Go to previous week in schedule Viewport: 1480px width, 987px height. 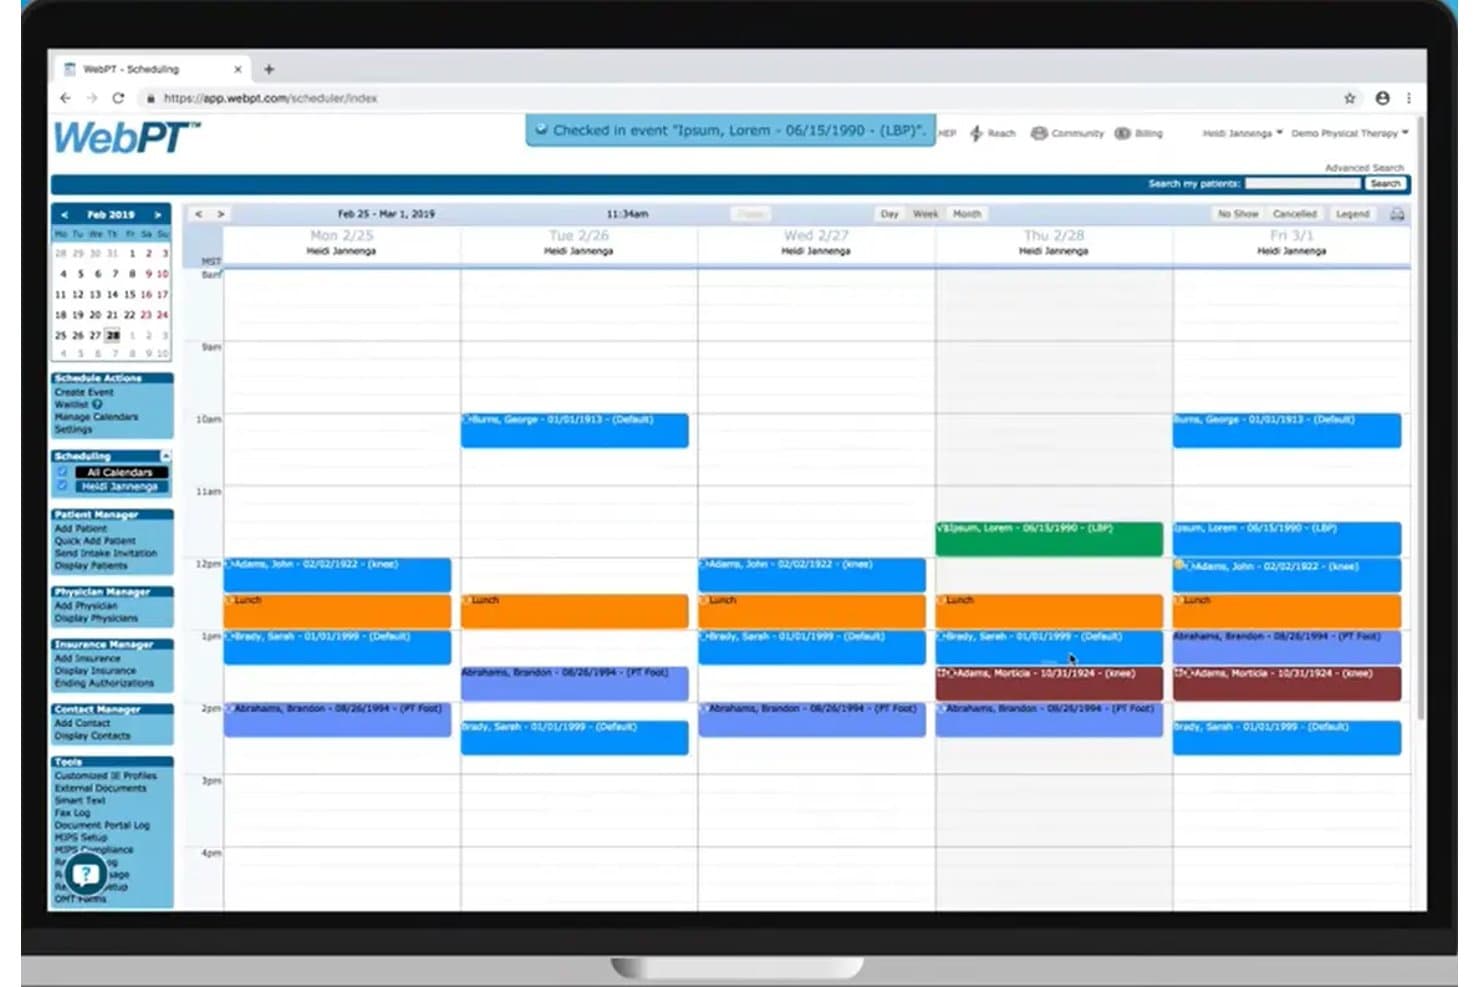[x=199, y=214]
